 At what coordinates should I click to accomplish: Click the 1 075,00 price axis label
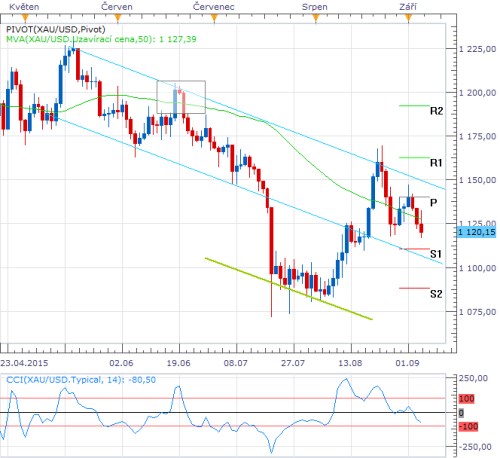(477, 312)
